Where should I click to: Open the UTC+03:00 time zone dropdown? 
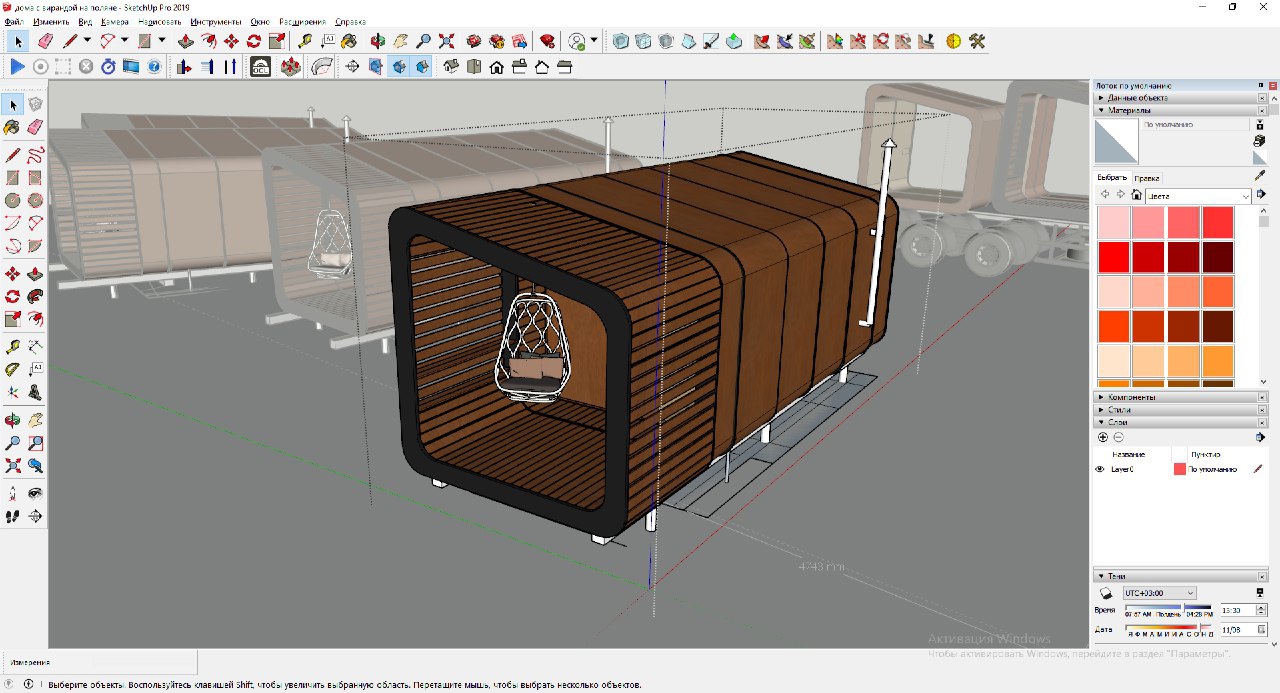(x=1159, y=593)
